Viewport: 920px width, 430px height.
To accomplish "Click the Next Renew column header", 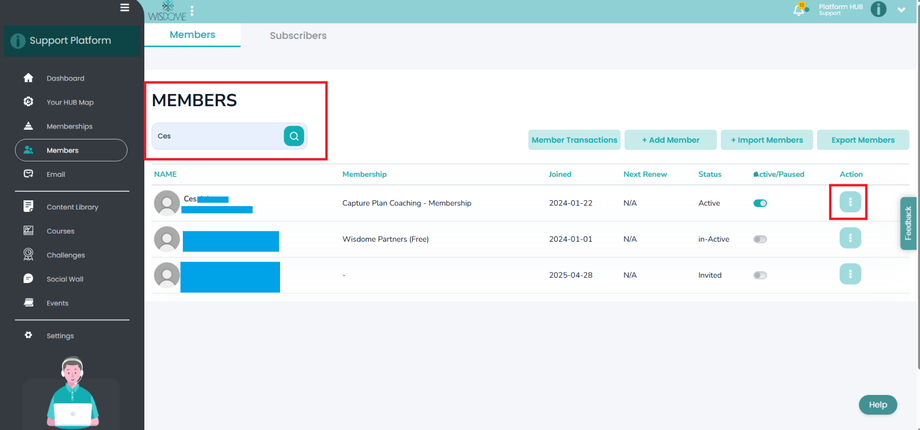I will click(x=645, y=174).
